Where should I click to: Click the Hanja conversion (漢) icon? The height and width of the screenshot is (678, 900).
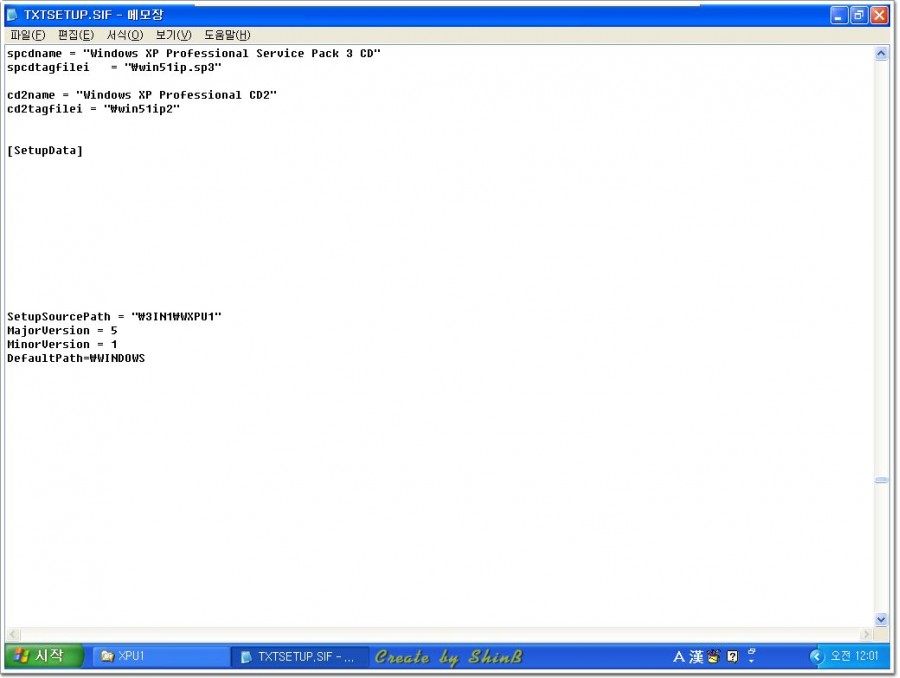click(x=696, y=657)
